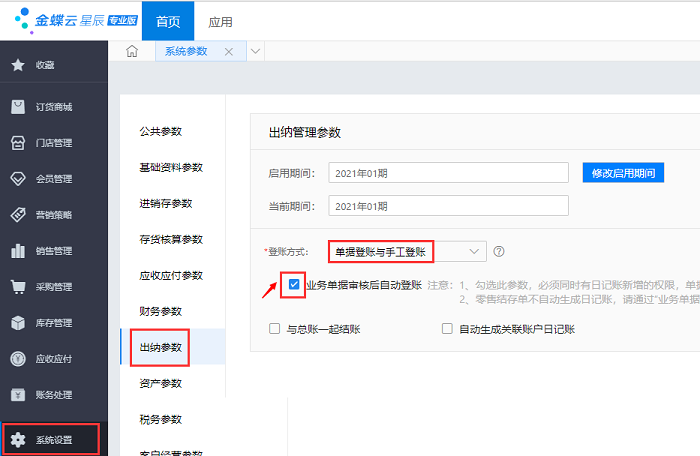The width and height of the screenshot is (700, 456).
Task: Click the 门店管理 store icon
Action: click(18, 143)
